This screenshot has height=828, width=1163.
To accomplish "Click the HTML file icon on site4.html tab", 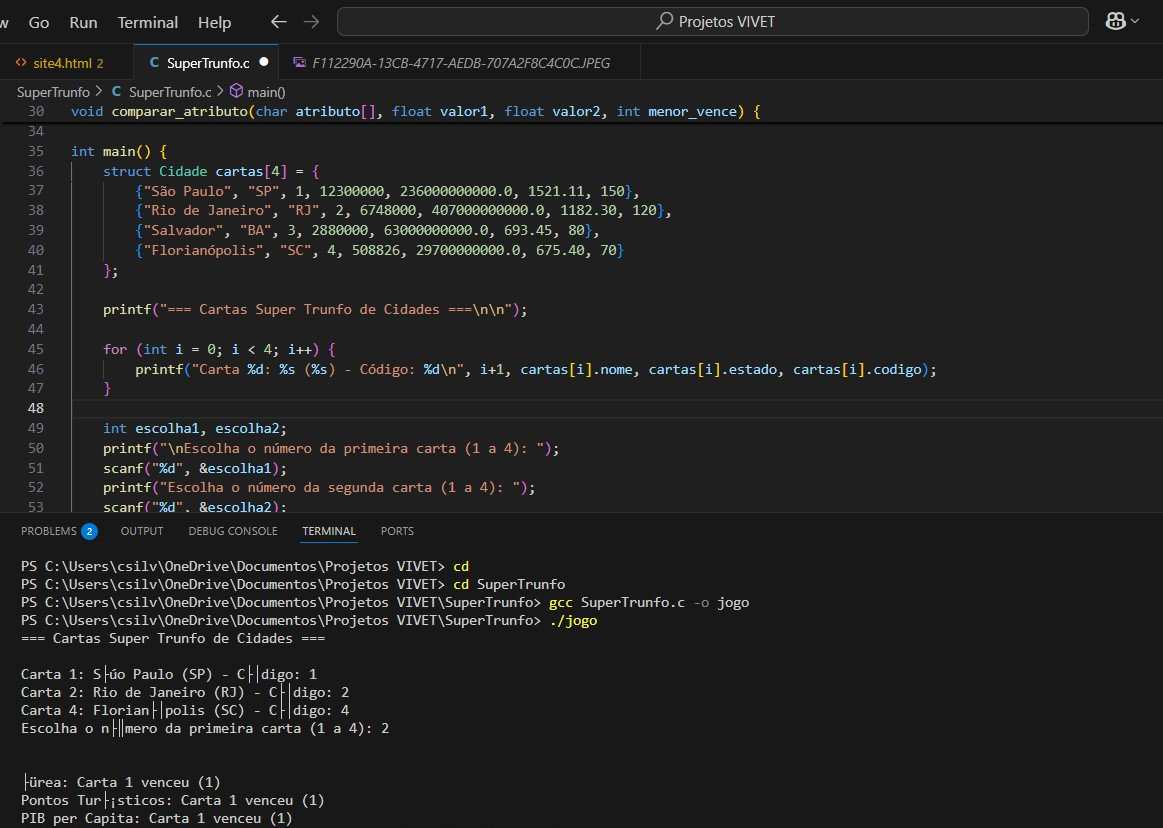I will 21,62.
